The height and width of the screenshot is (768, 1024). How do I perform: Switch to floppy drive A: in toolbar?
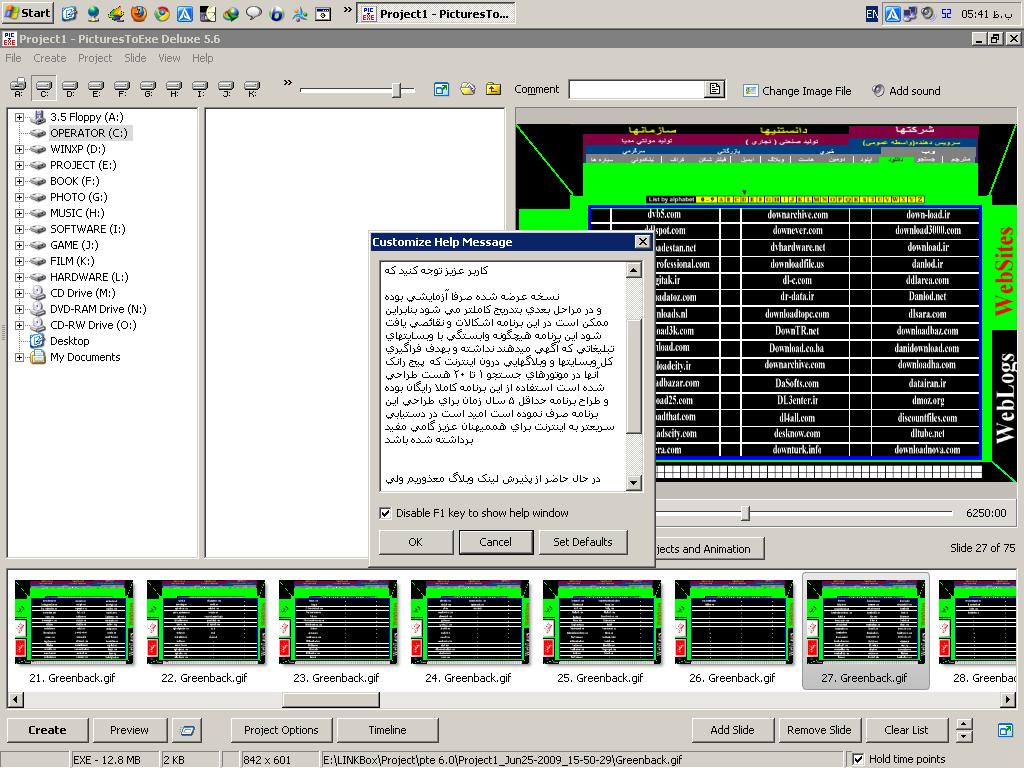point(18,88)
